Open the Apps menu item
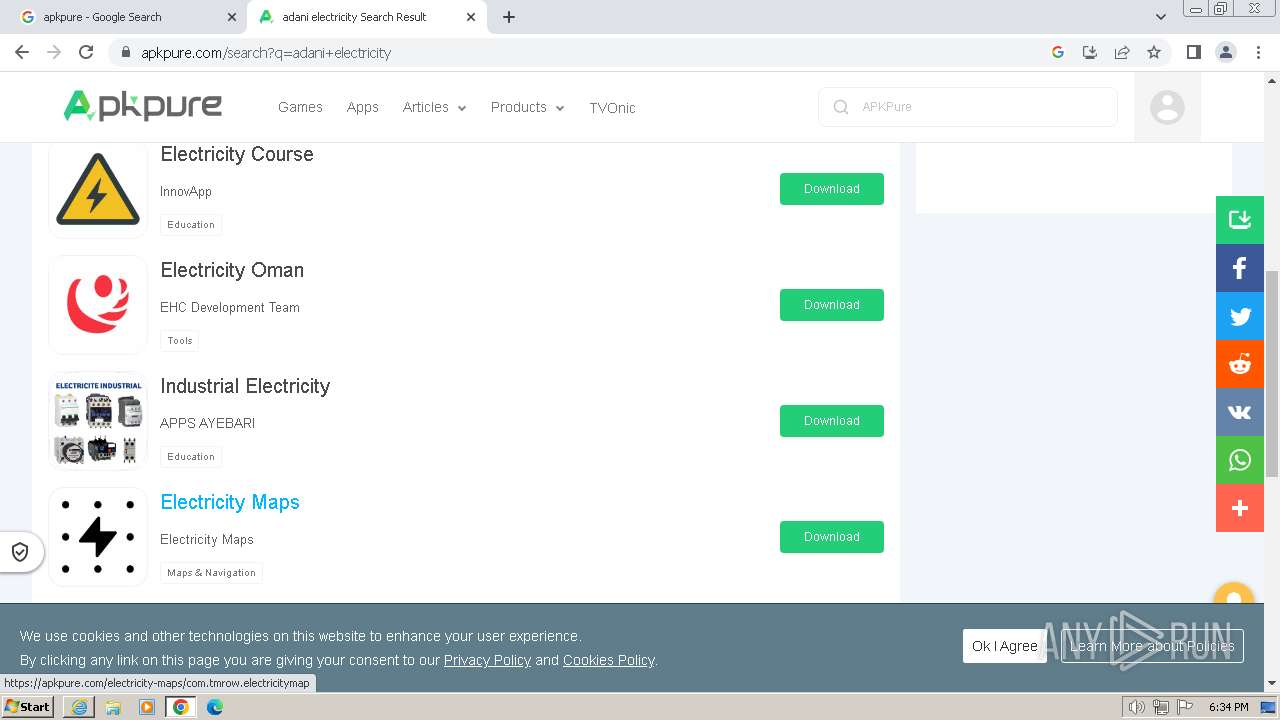Viewport: 1280px width, 720px height. (362, 107)
